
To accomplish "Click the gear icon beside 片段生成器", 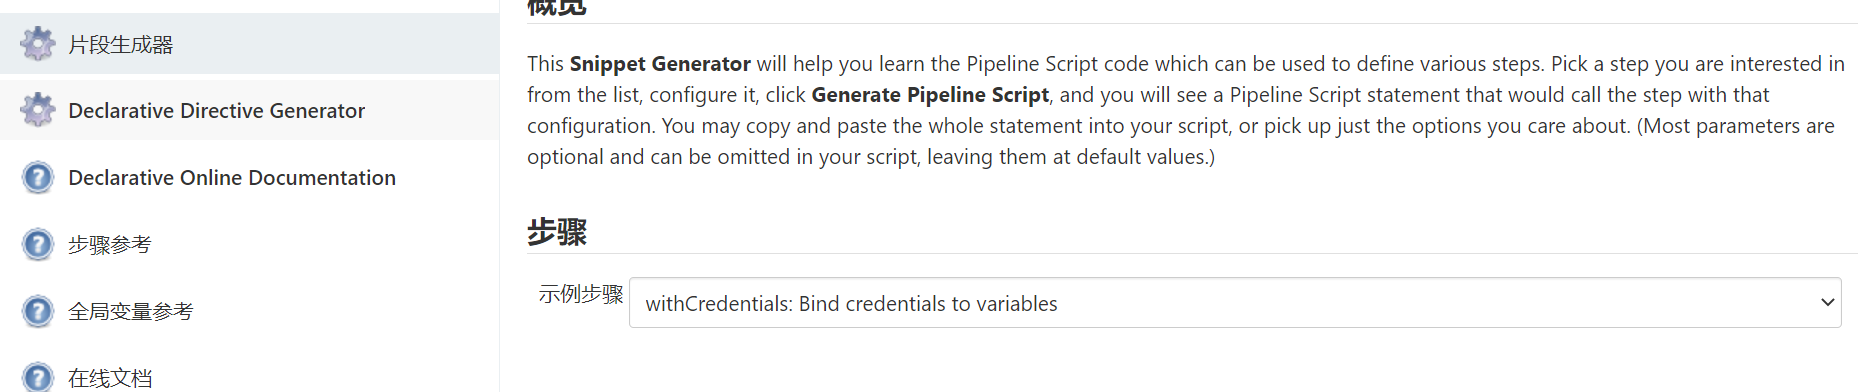I will click(38, 44).
